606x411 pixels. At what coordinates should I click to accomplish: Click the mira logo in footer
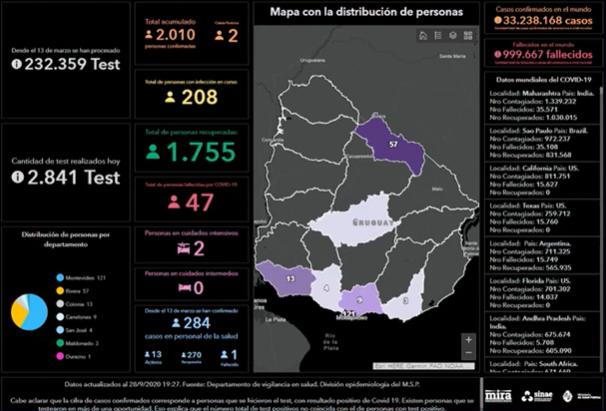click(499, 393)
